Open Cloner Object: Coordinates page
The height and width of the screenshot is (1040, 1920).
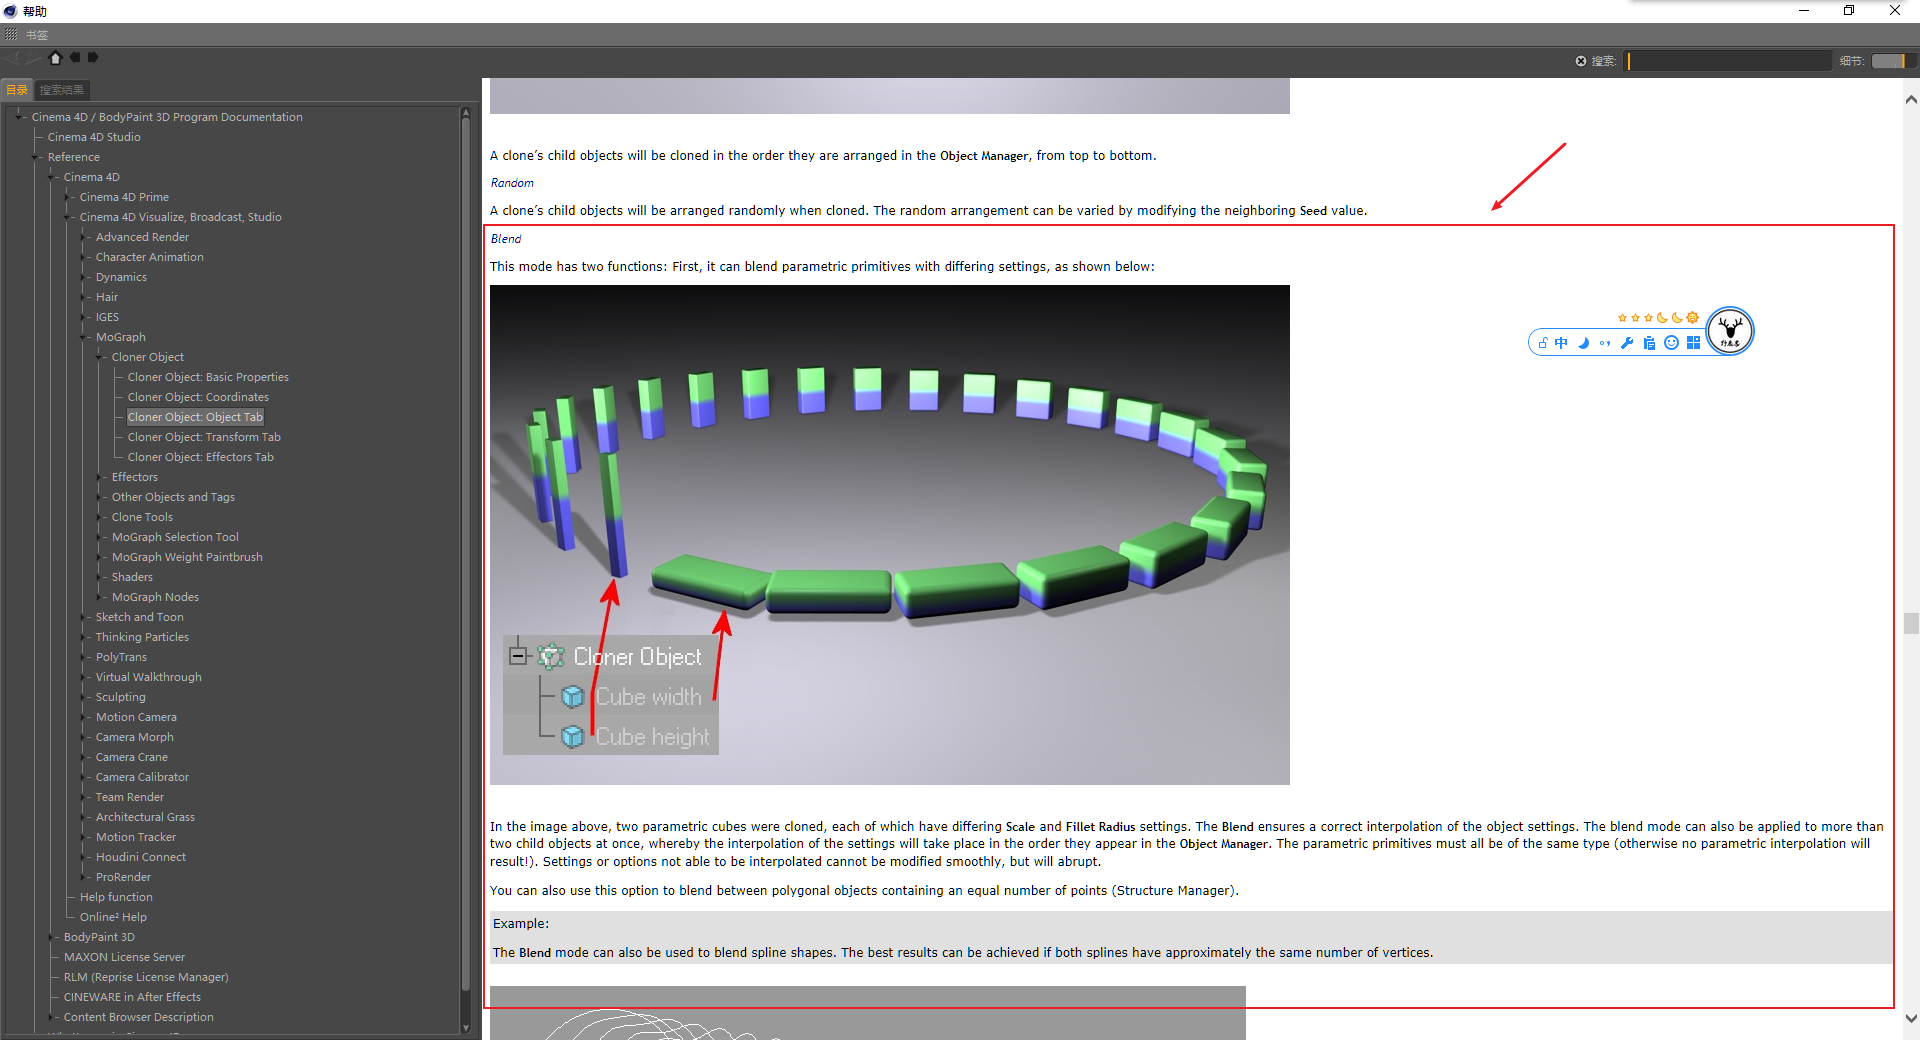coord(198,397)
